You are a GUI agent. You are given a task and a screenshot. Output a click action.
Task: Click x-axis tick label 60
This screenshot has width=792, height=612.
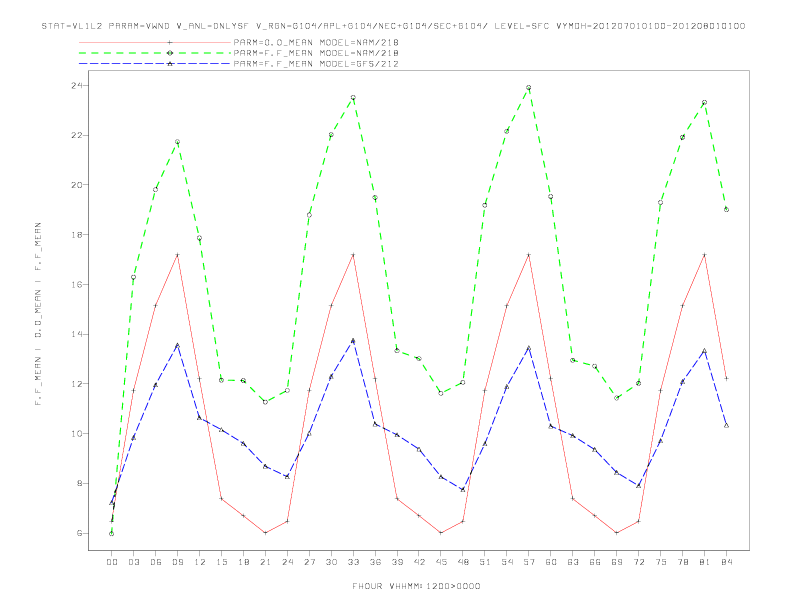tap(551, 562)
